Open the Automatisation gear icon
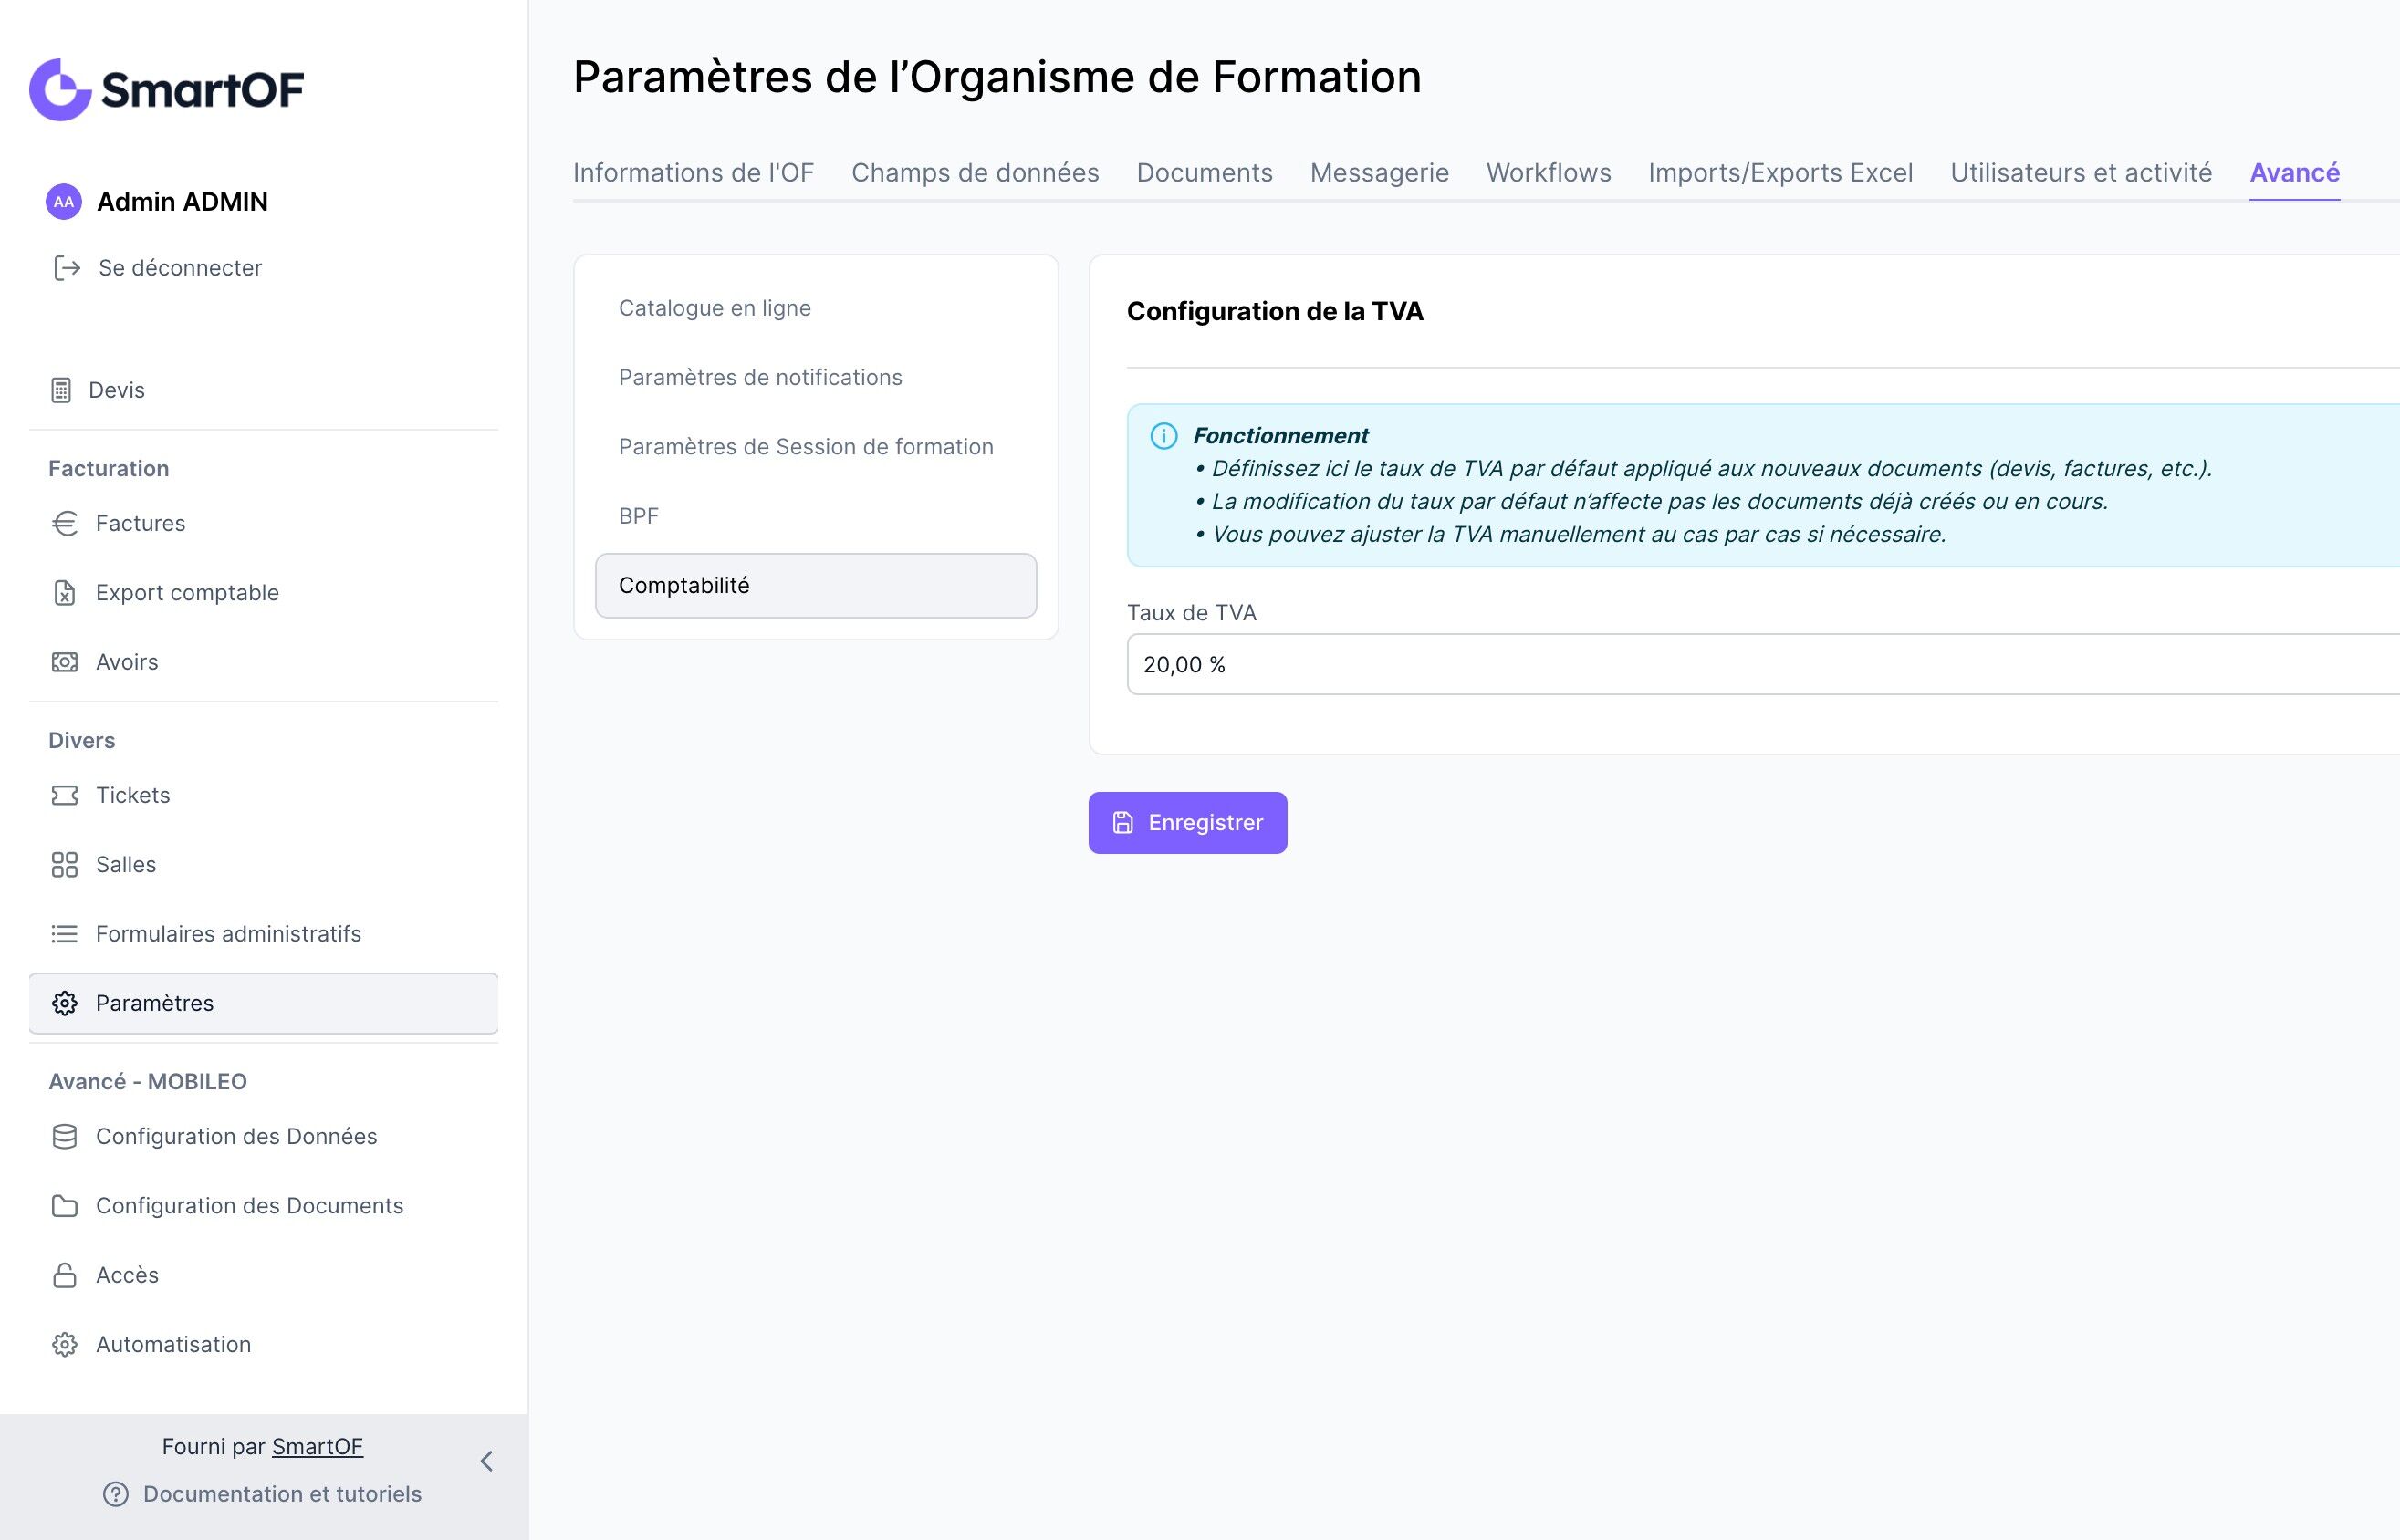 tap(65, 1345)
